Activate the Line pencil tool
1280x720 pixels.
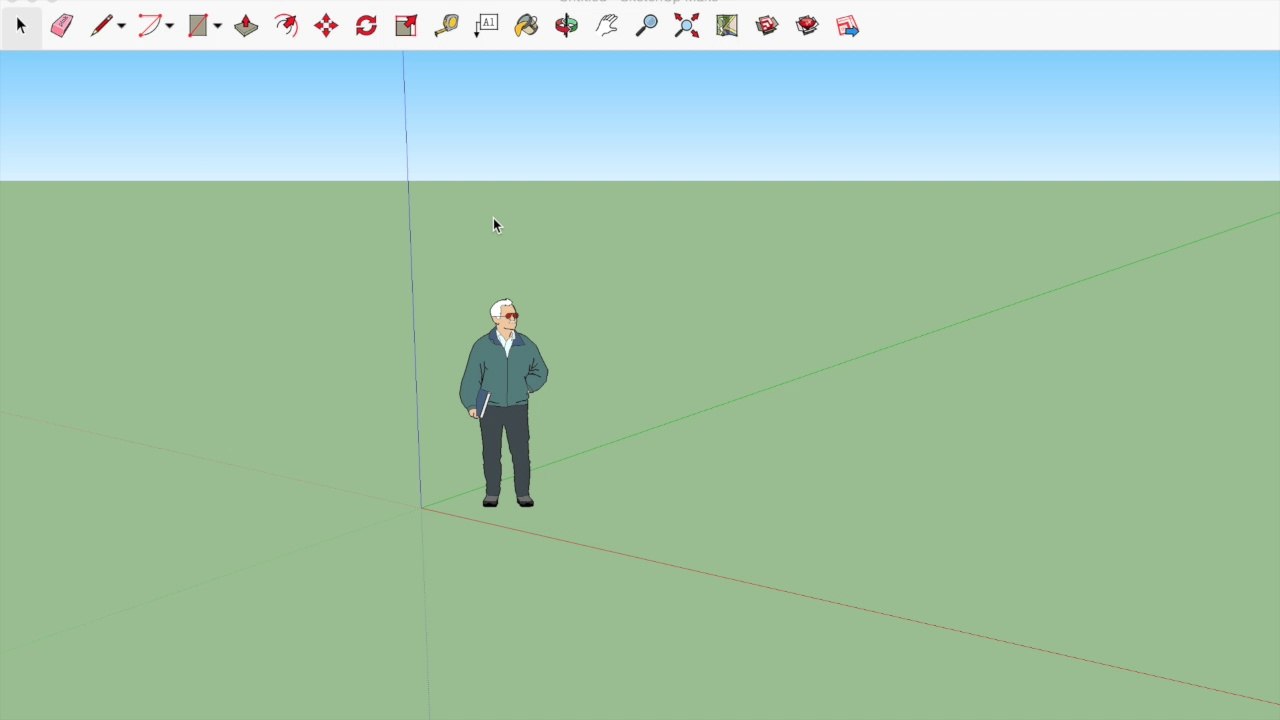coord(101,26)
